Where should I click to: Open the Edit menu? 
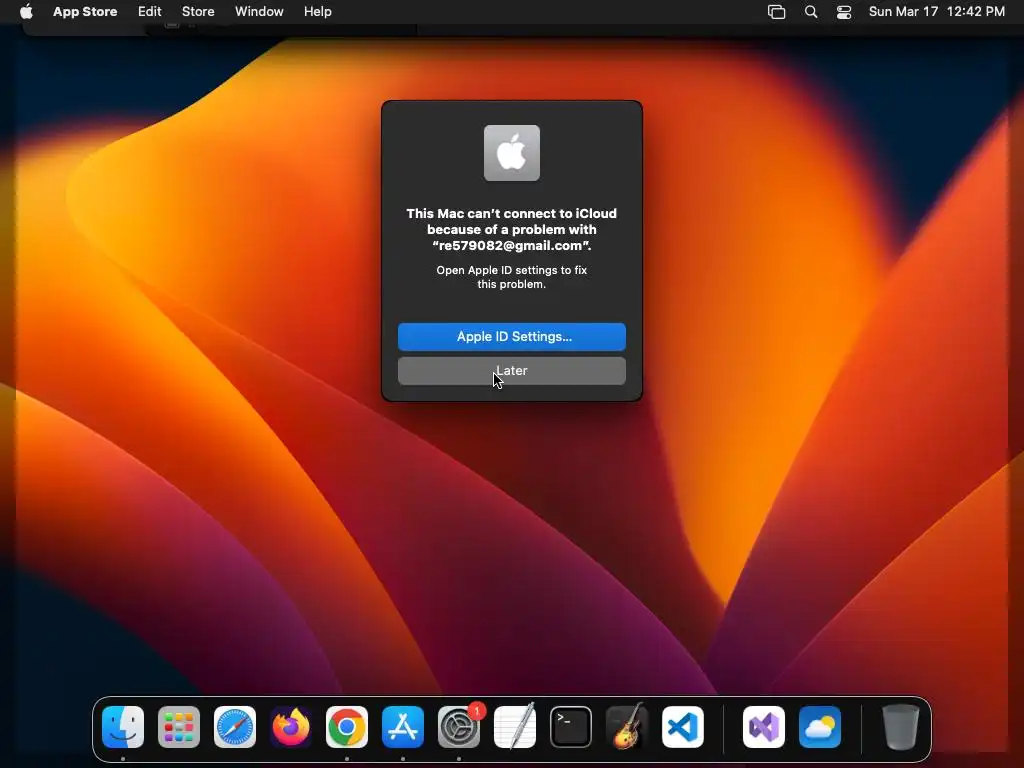pos(150,12)
